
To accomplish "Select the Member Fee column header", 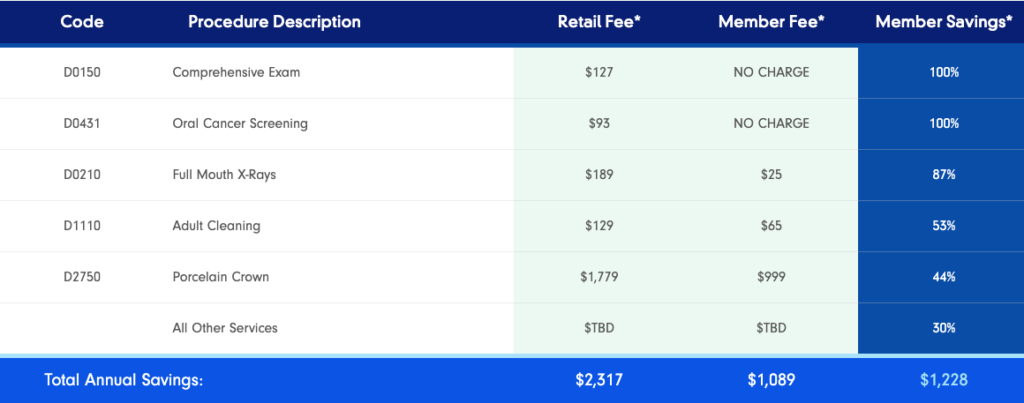I will 771,22.
